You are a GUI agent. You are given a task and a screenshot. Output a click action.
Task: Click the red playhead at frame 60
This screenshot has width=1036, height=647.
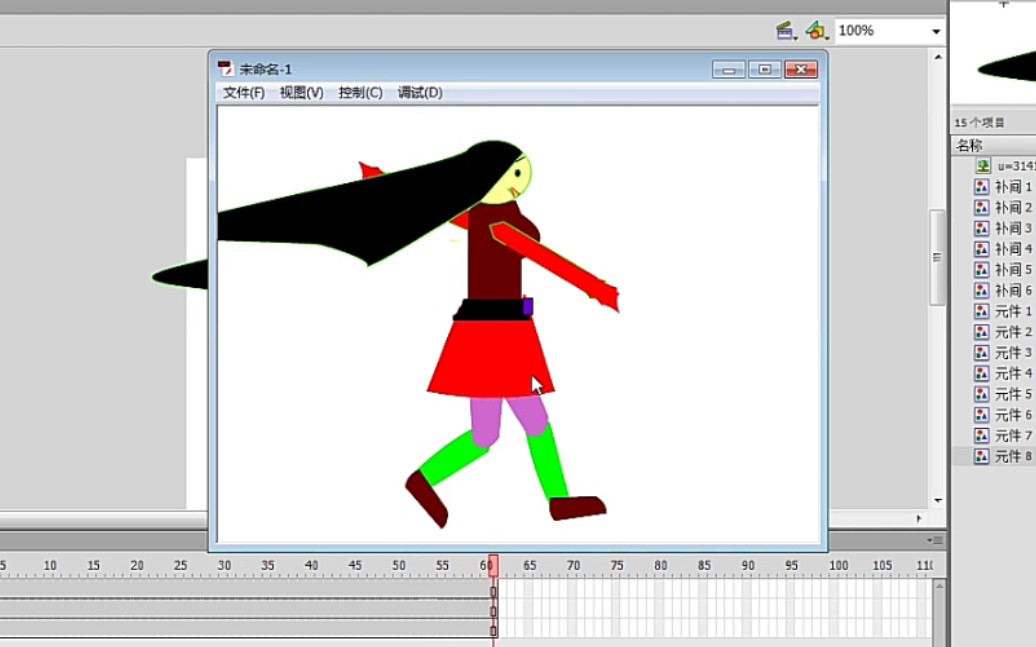pos(493,565)
